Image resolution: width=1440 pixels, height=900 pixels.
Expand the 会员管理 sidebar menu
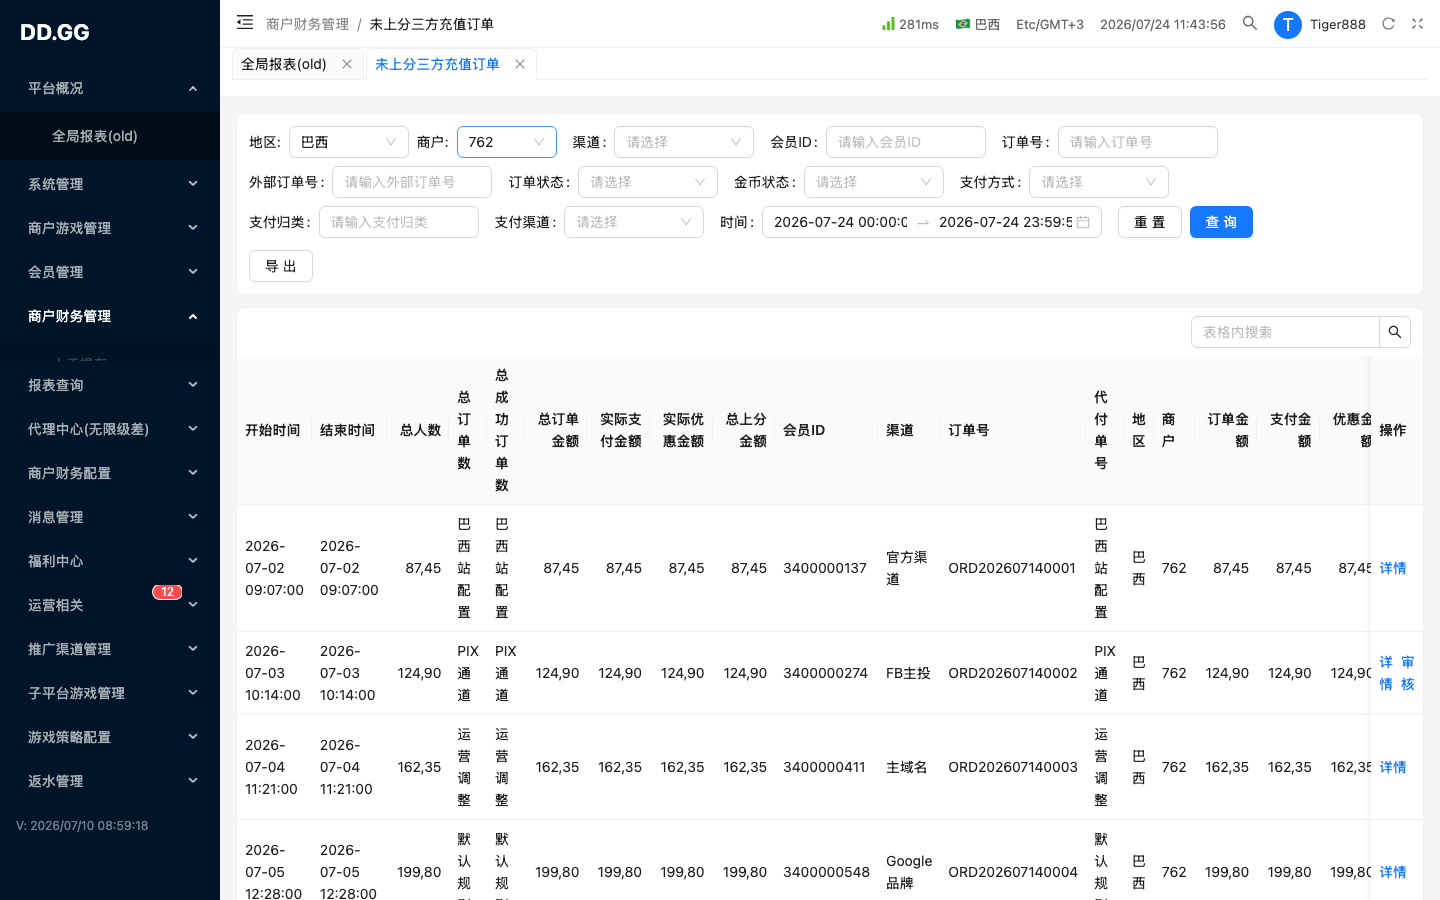pyautogui.click(x=110, y=272)
